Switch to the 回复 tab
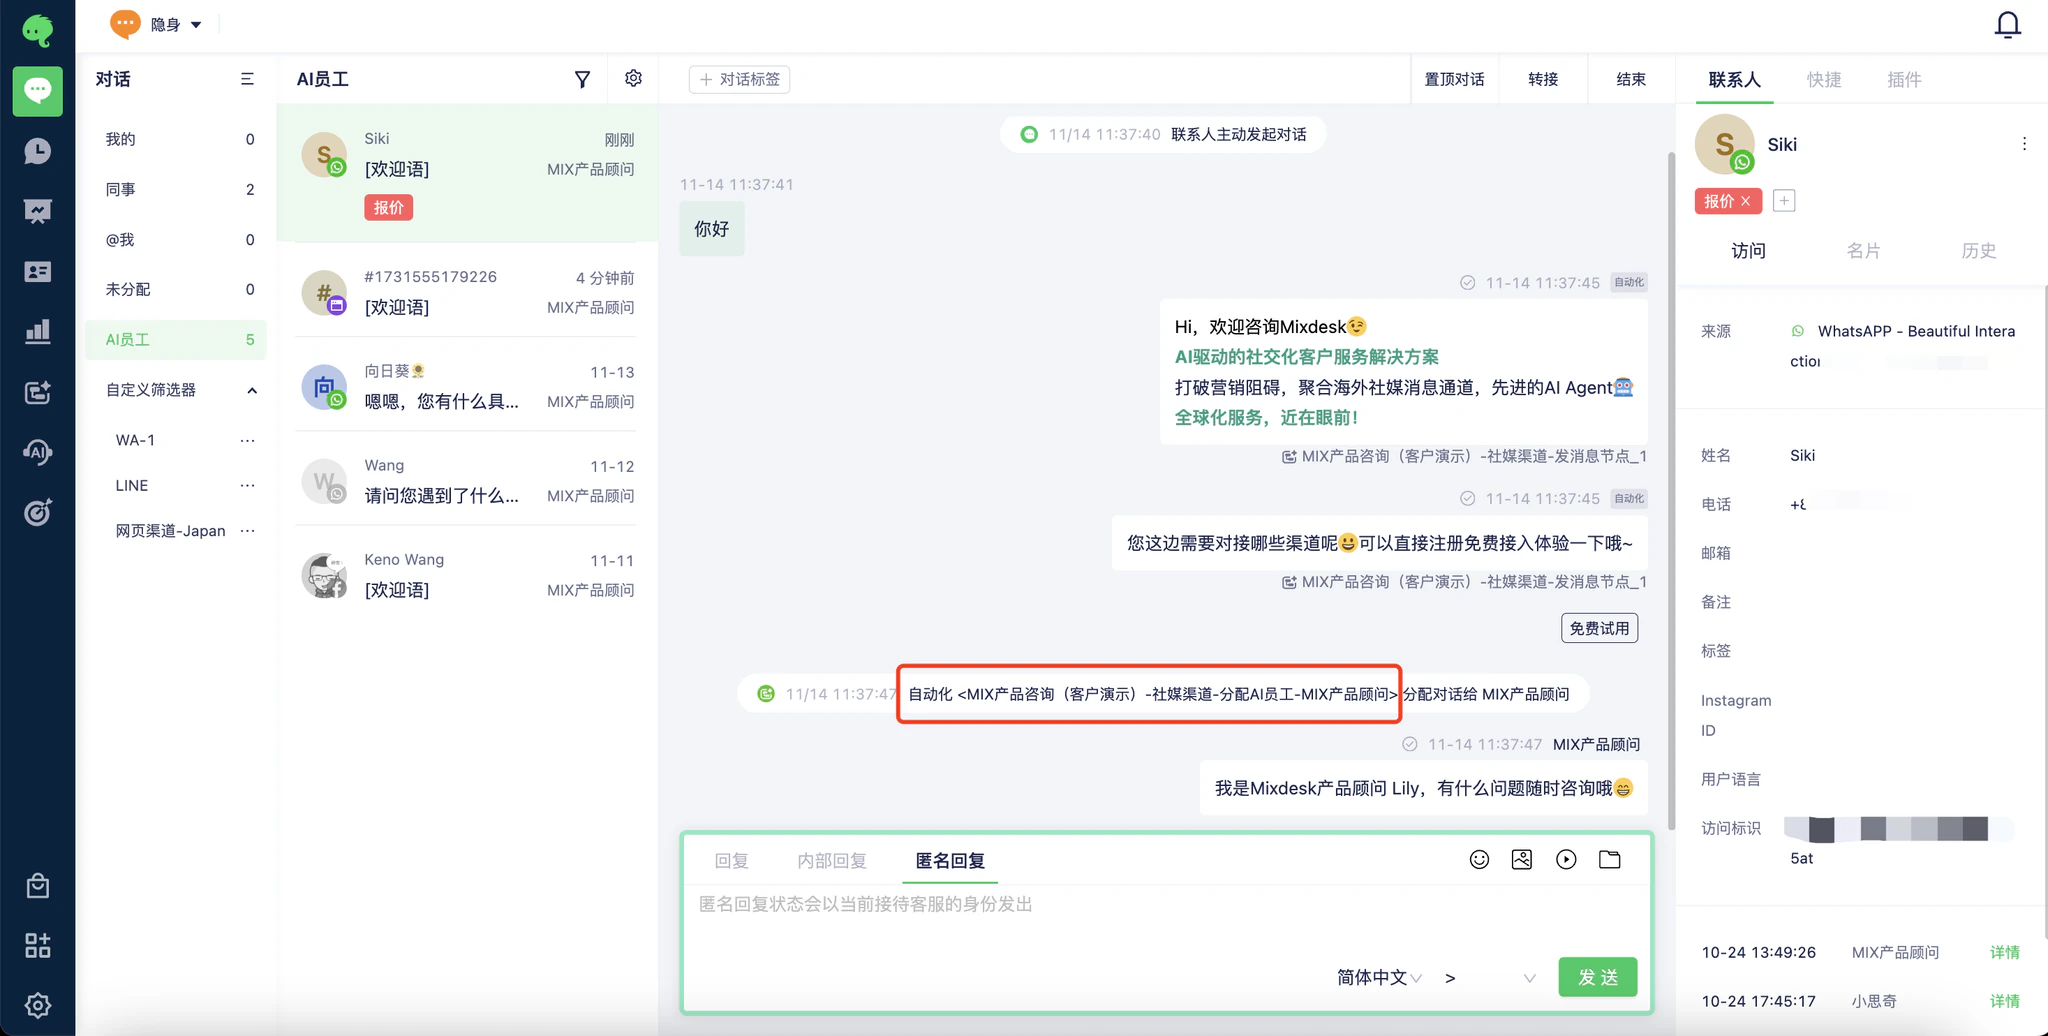 [731, 860]
